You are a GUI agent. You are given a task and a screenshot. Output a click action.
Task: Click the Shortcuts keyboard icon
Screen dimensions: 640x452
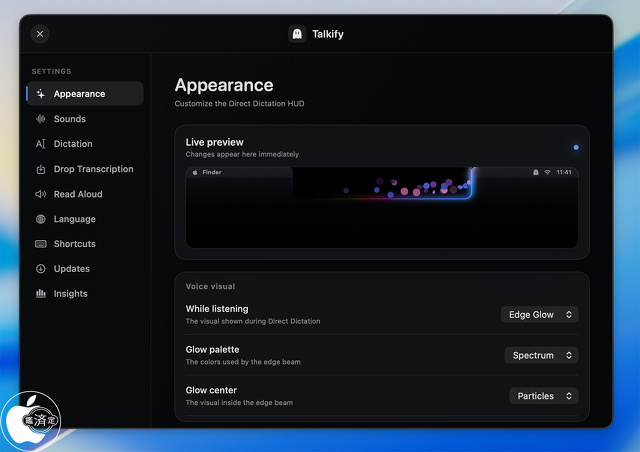point(41,244)
